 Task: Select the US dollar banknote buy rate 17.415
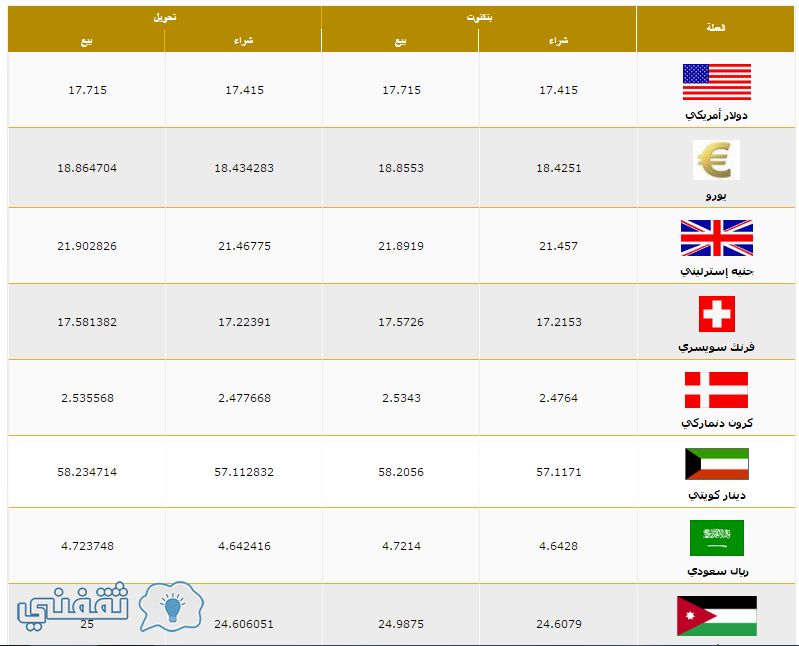click(558, 90)
